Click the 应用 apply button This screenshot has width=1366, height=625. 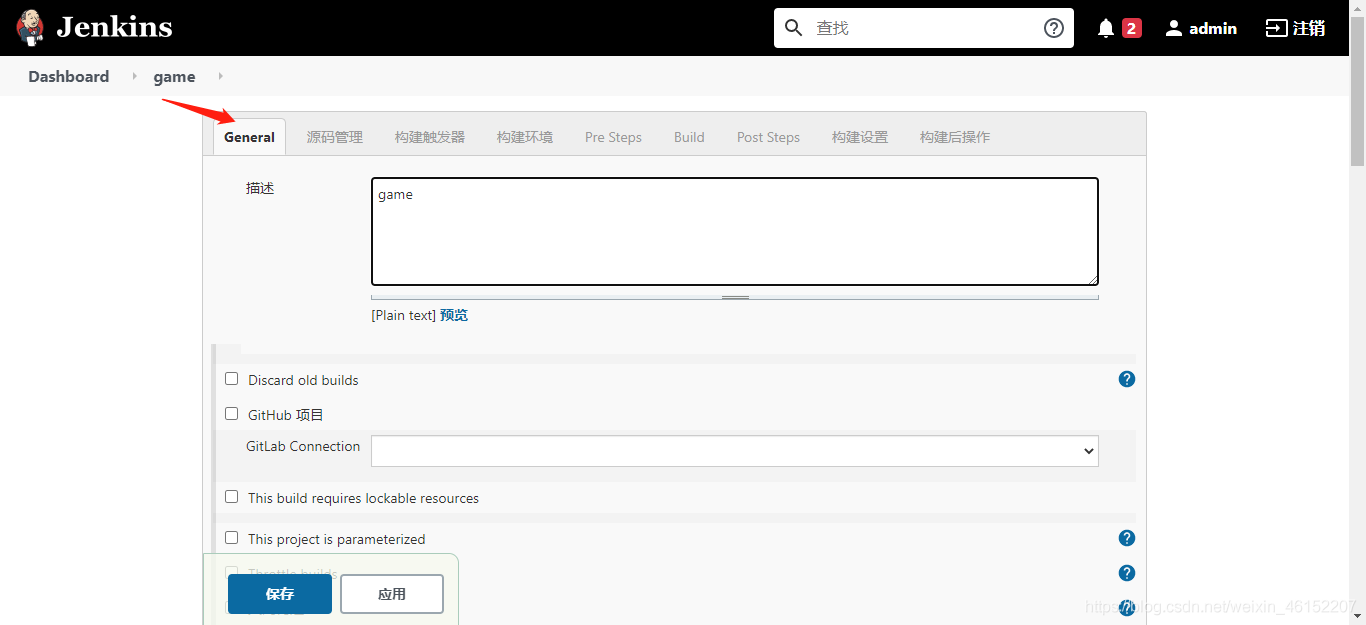pyautogui.click(x=392, y=594)
